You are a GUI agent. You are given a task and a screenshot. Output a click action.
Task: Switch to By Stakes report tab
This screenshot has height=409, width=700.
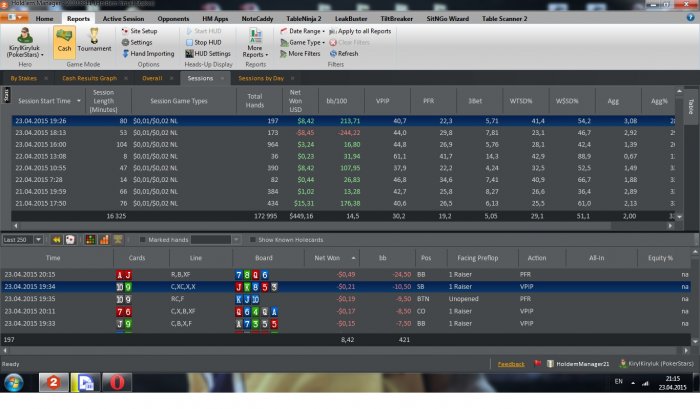tap(24, 78)
